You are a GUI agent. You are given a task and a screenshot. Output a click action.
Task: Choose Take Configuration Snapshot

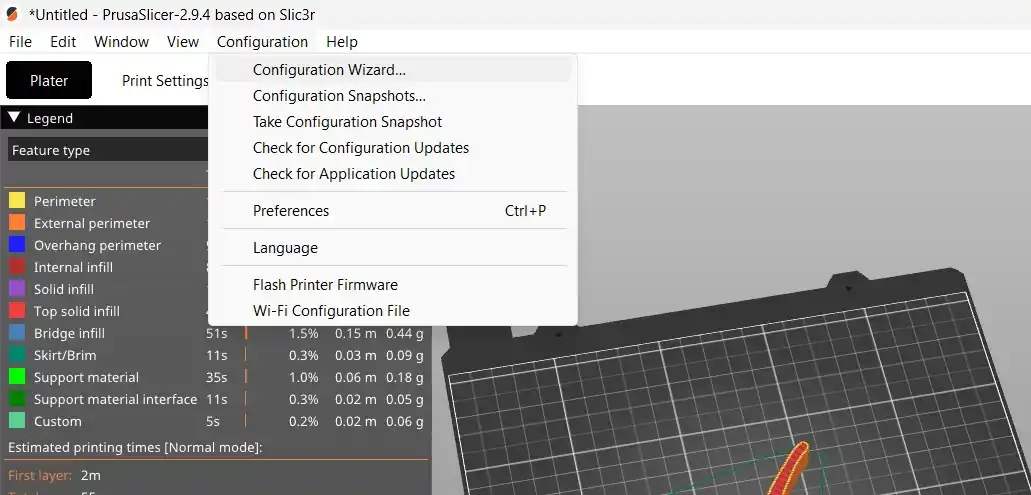347,122
